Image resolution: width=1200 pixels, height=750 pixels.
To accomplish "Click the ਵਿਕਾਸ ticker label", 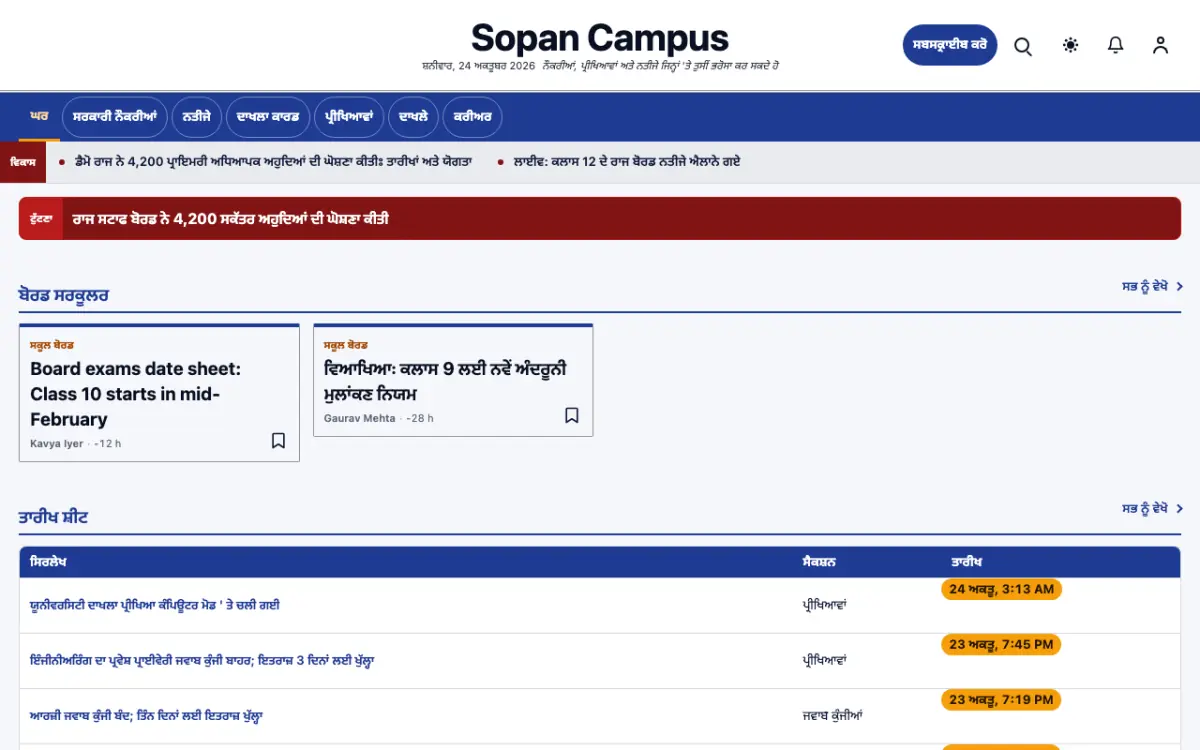I will pyautogui.click(x=23, y=162).
